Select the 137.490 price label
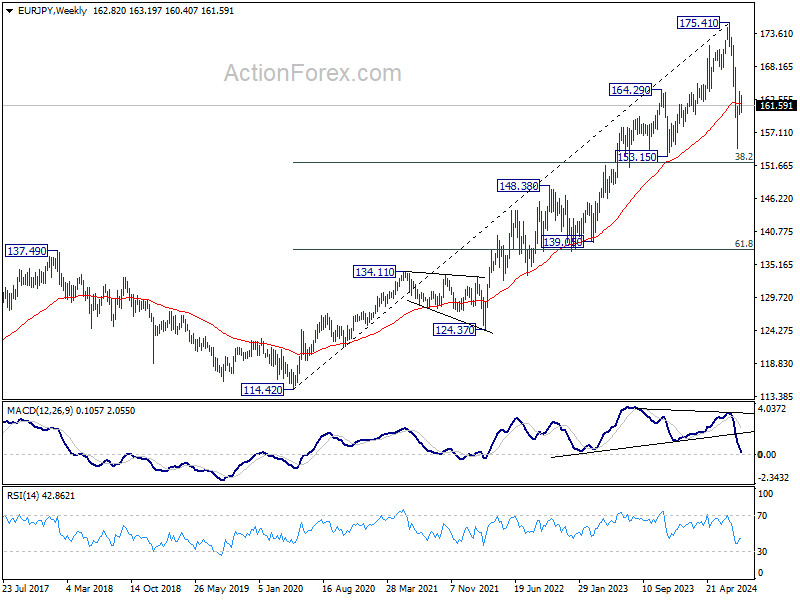Viewport: 800px width, 600px height. (27, 251)
